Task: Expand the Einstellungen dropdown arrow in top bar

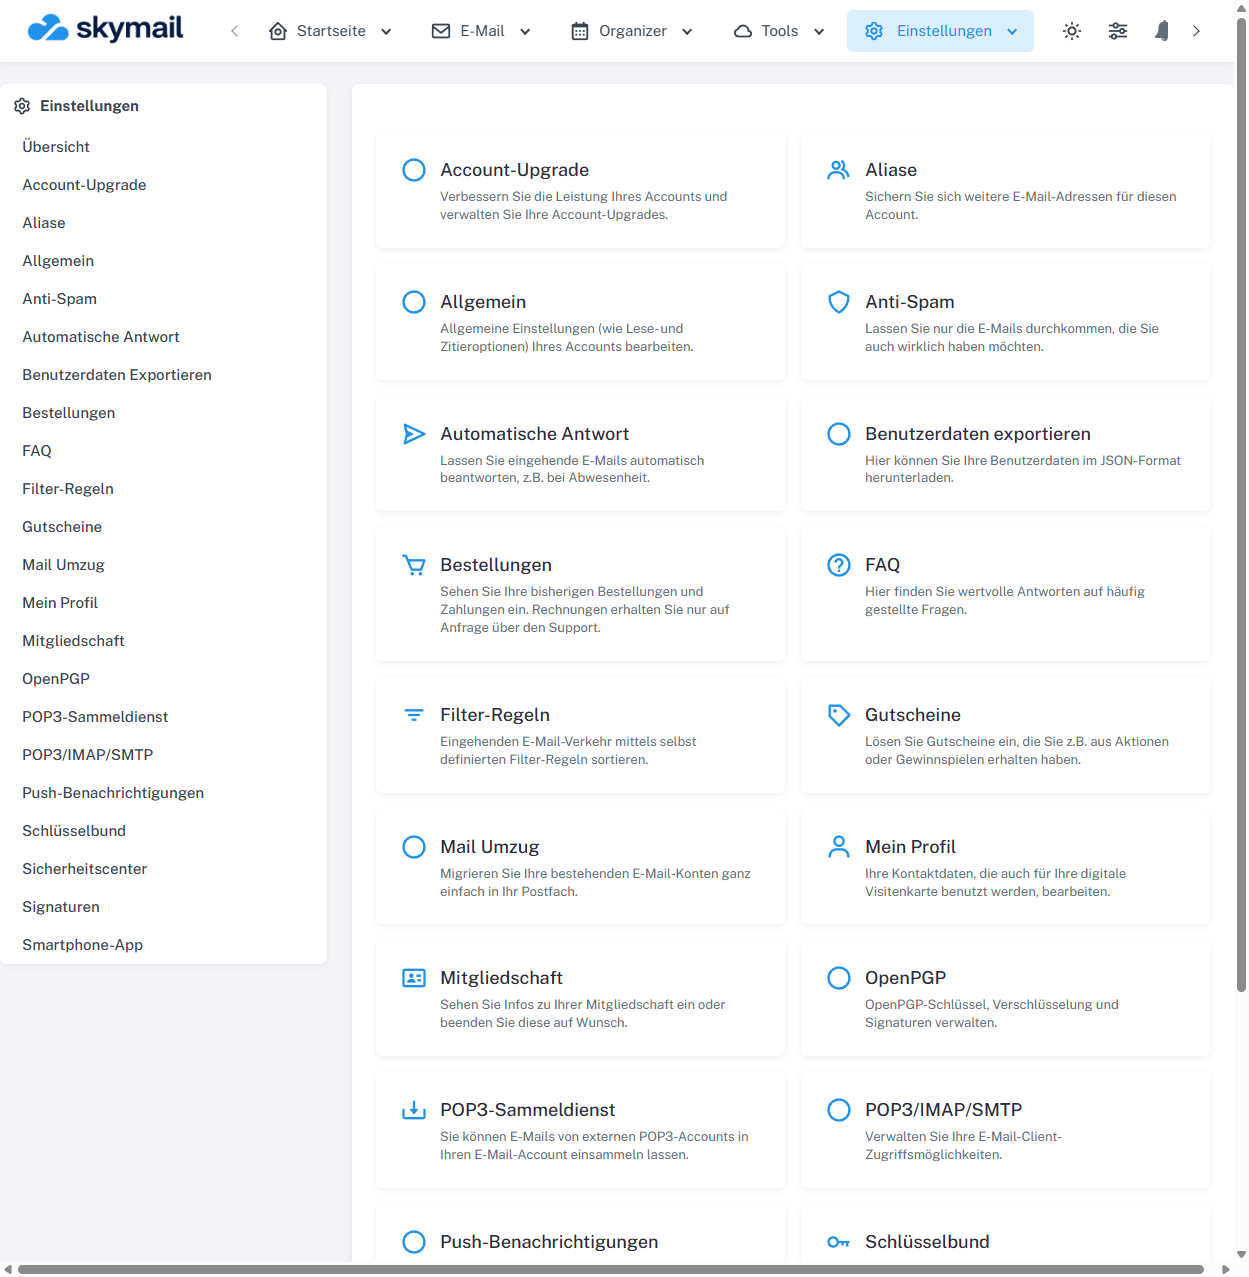Action: pyautogui.click(x=1012, y=32)
